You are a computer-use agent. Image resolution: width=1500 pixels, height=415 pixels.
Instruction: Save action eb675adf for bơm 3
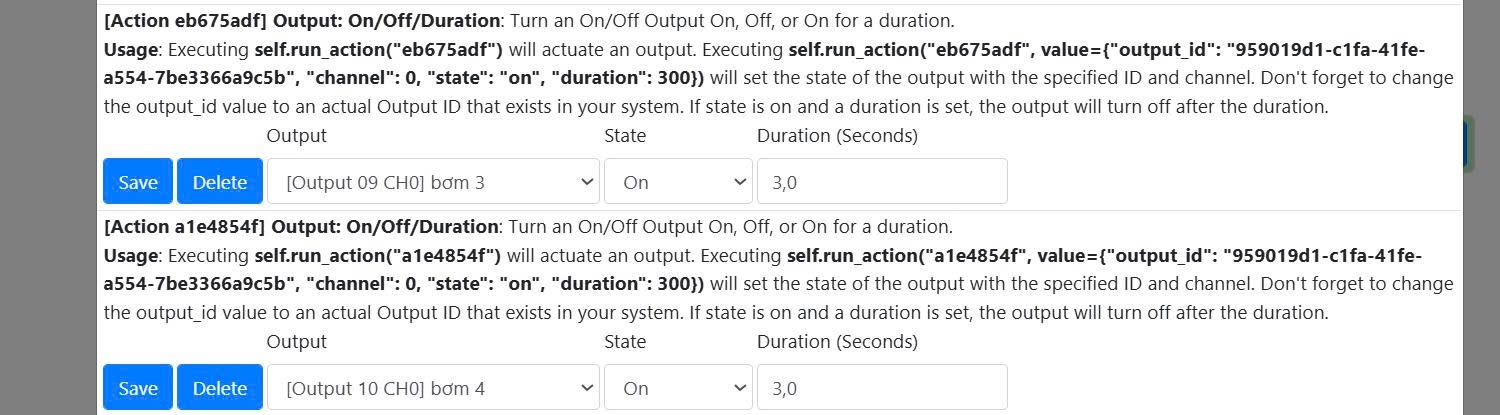pos(138,182)
